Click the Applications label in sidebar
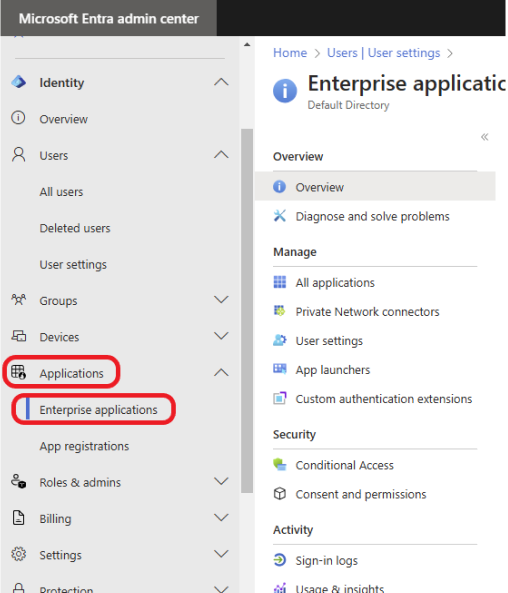Screen dimensions: 508x593 point(71,373)
